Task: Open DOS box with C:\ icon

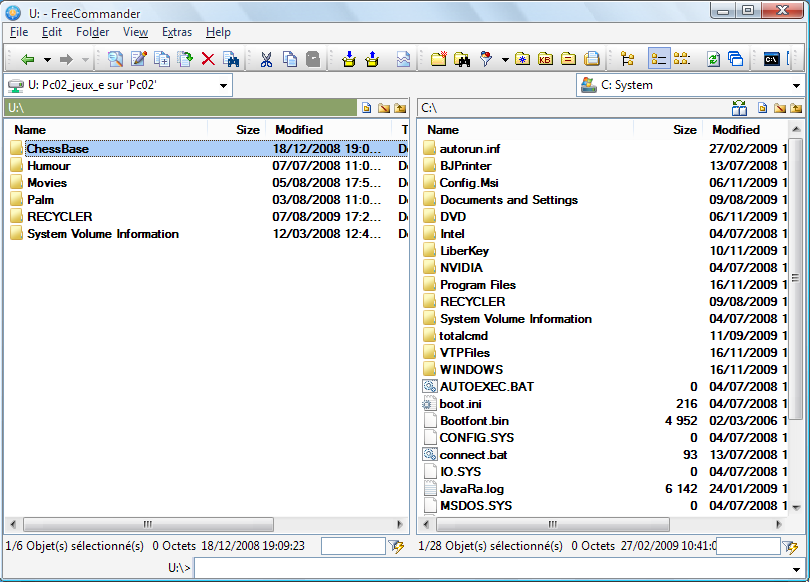Action: pyautogui.click(x=772, y=59)
